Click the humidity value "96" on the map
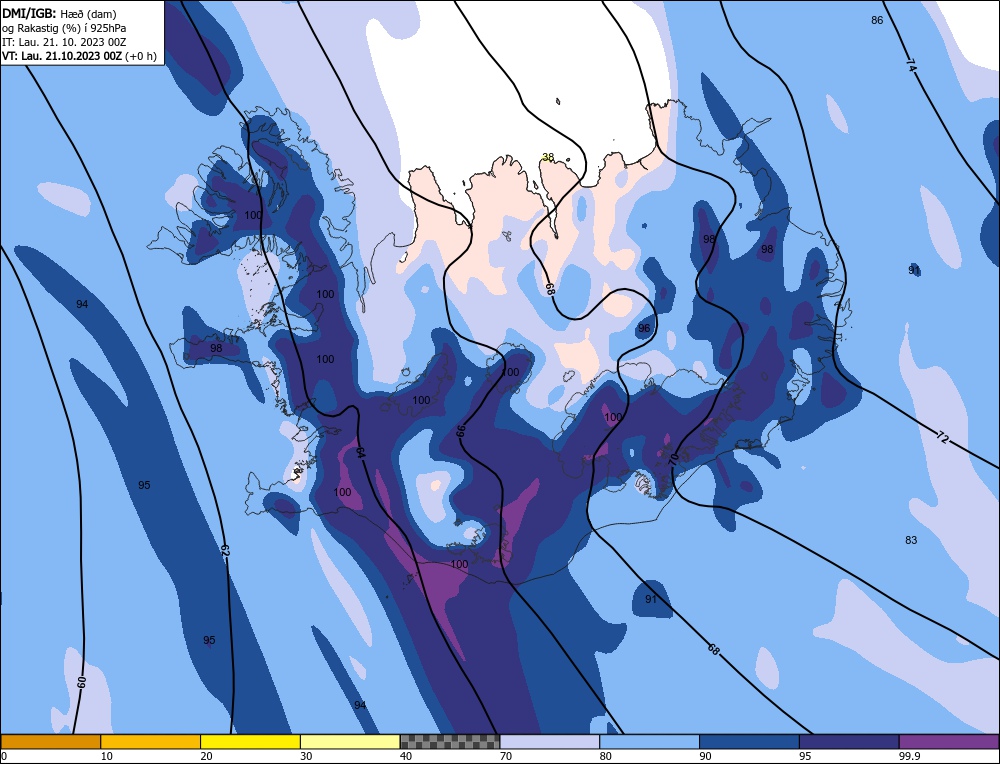The width and height of the screenshot is (1000, 764). (644, 328)
